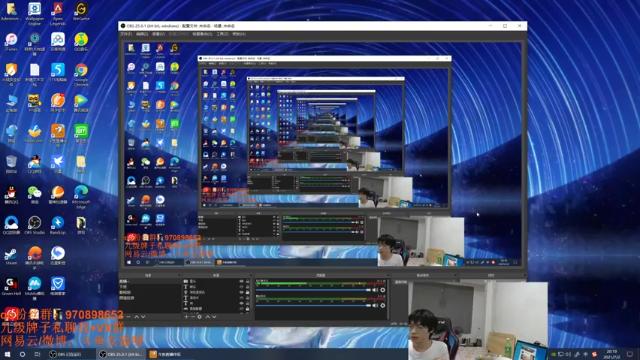
Task: Toggle visibility eye of first source
Action: 241,281
